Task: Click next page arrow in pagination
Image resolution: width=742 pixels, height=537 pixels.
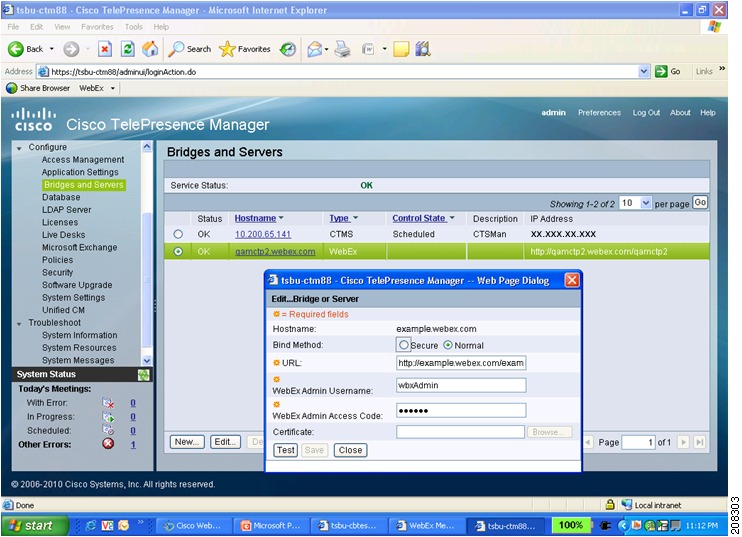Action: [x=683, y=442]
